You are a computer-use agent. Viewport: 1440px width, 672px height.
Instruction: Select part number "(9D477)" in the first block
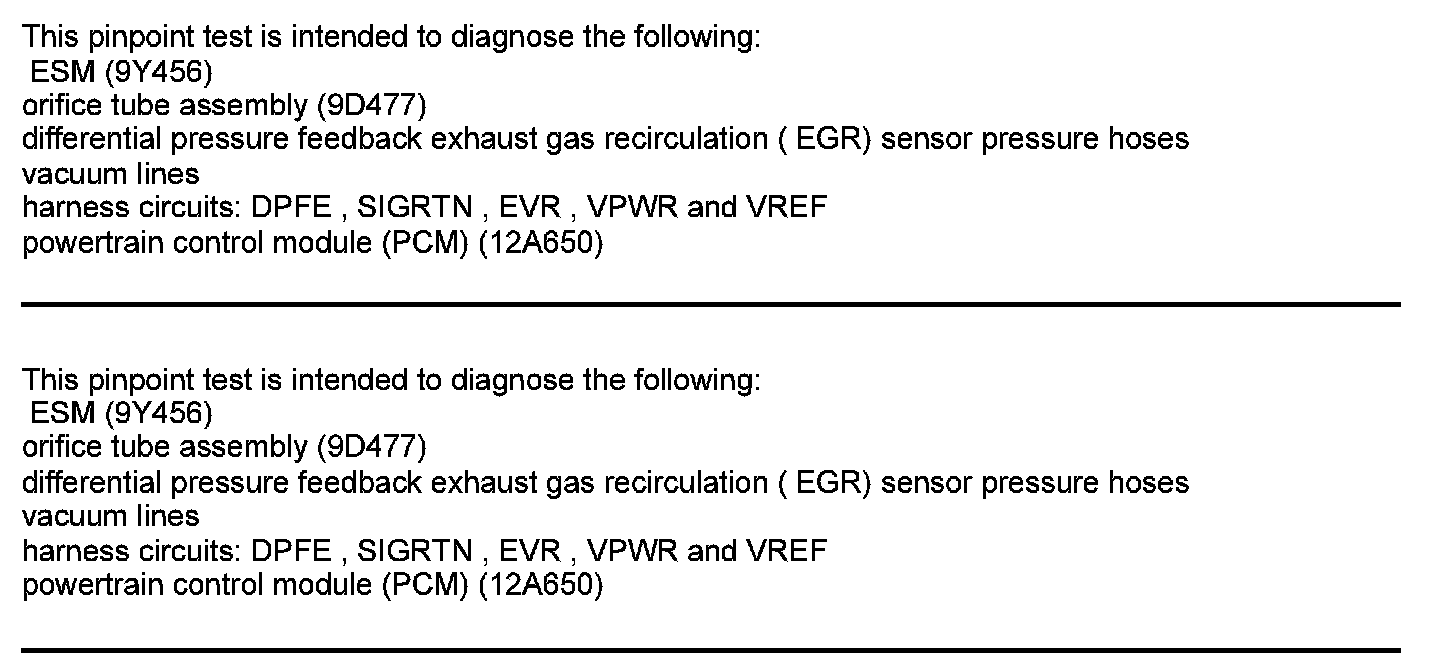coord(372,105)
